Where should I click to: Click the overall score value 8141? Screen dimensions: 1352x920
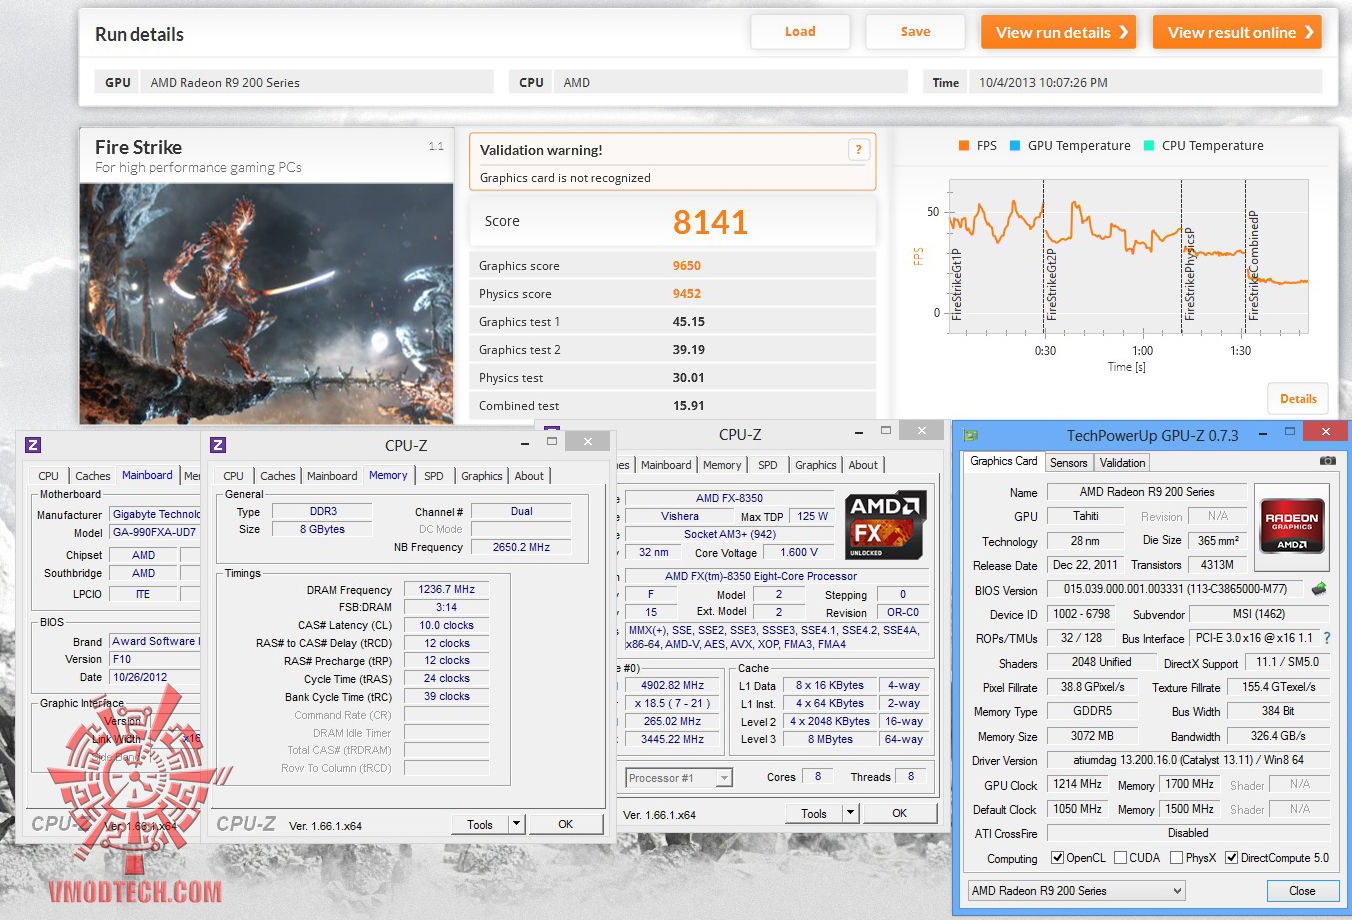pyautogui.click(x=710, y=222)
